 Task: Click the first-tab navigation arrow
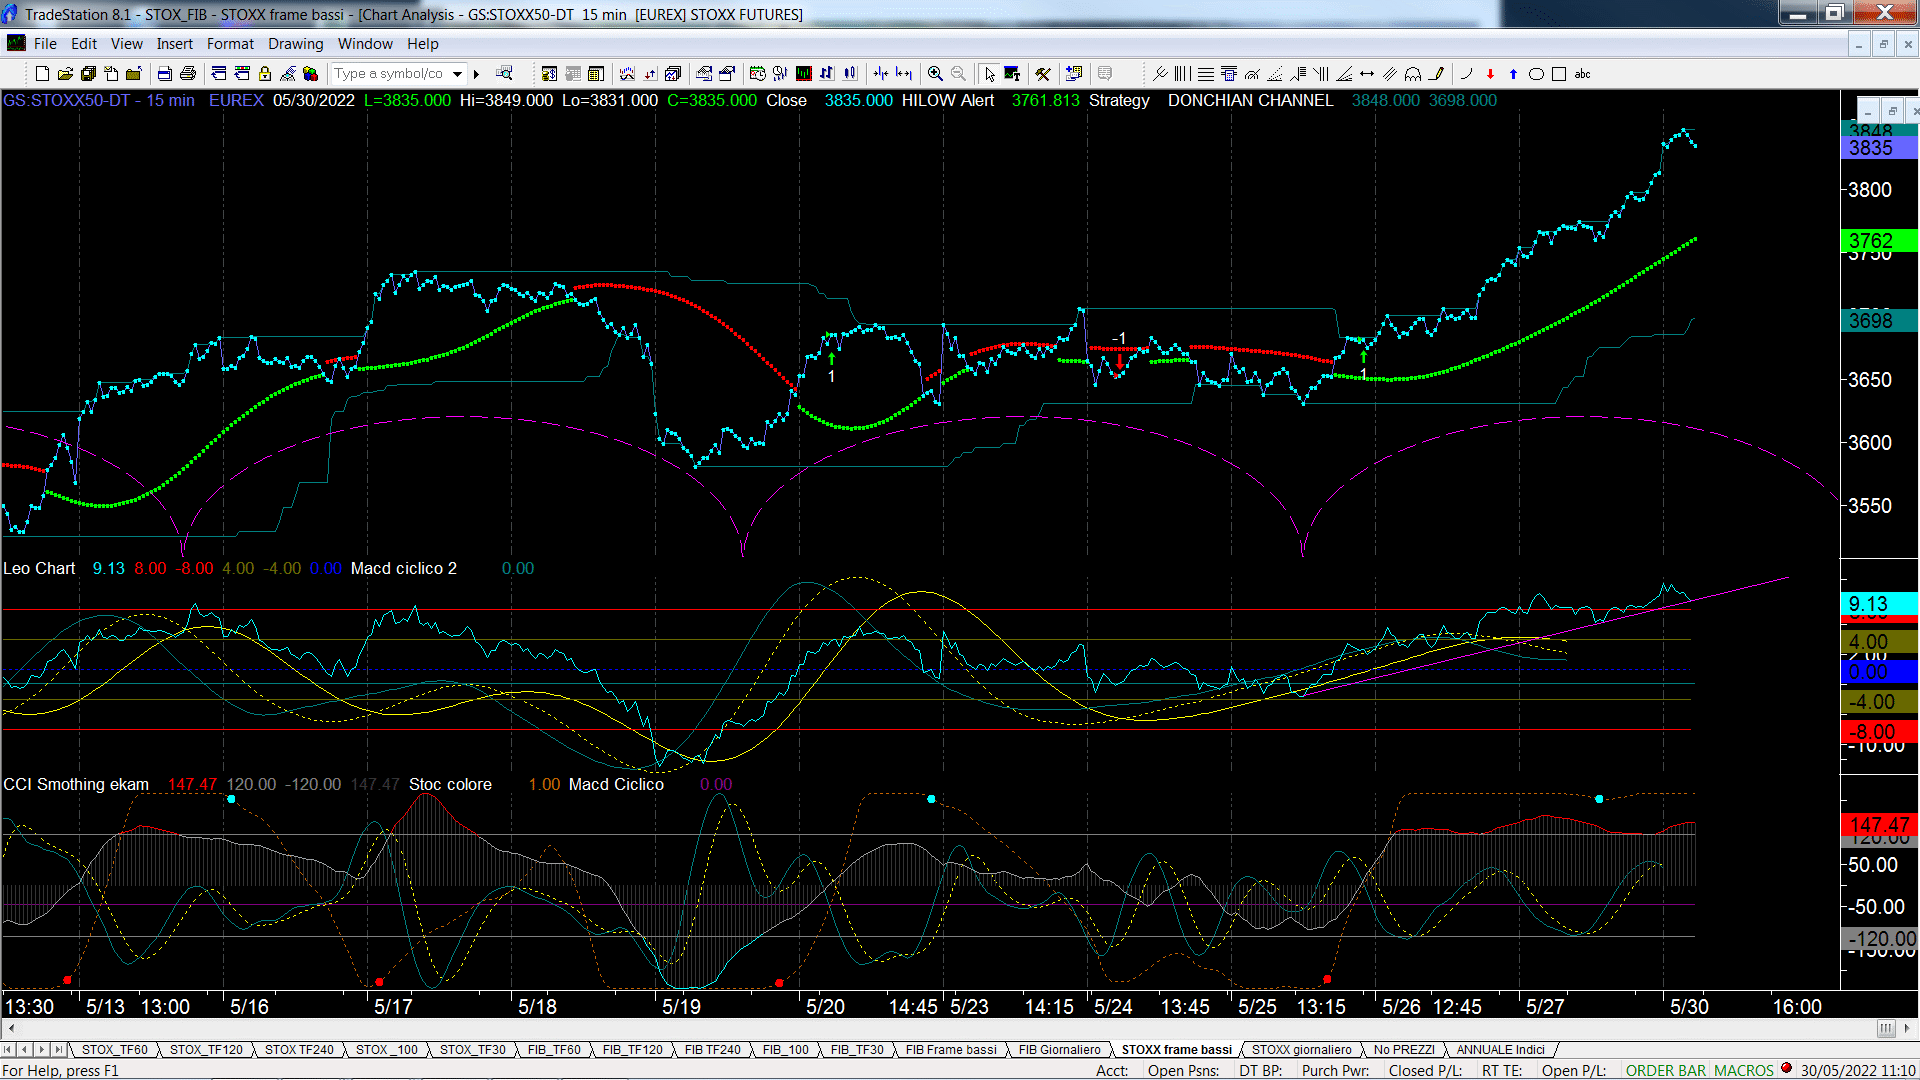(8, 1049)
